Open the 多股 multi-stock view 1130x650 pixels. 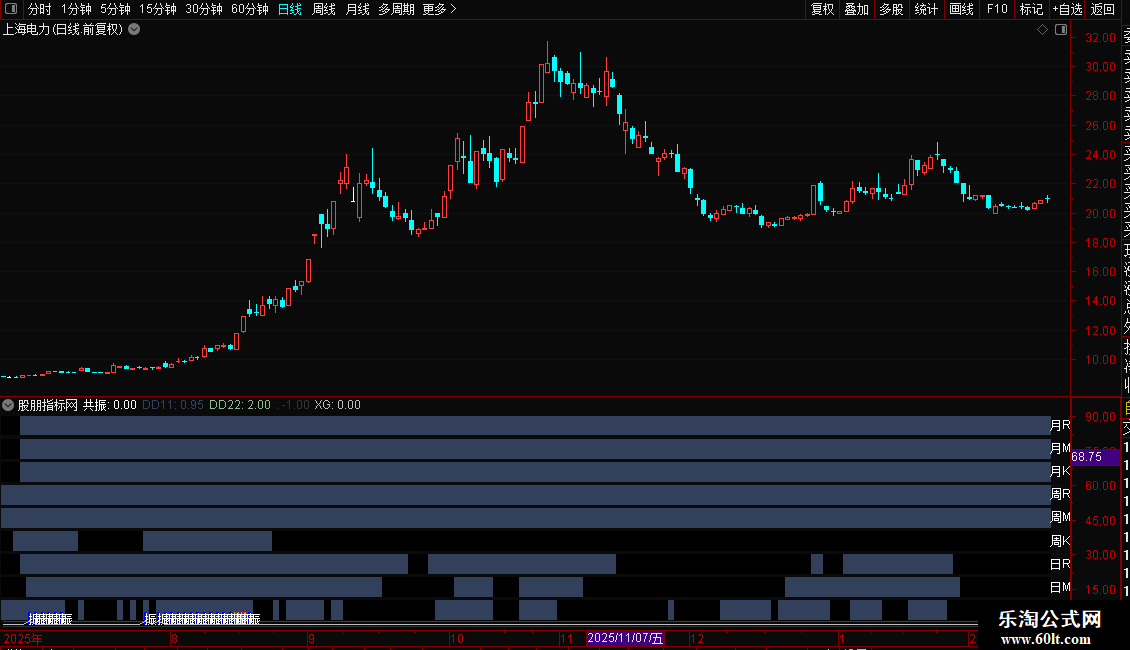[x=891, y=9]
